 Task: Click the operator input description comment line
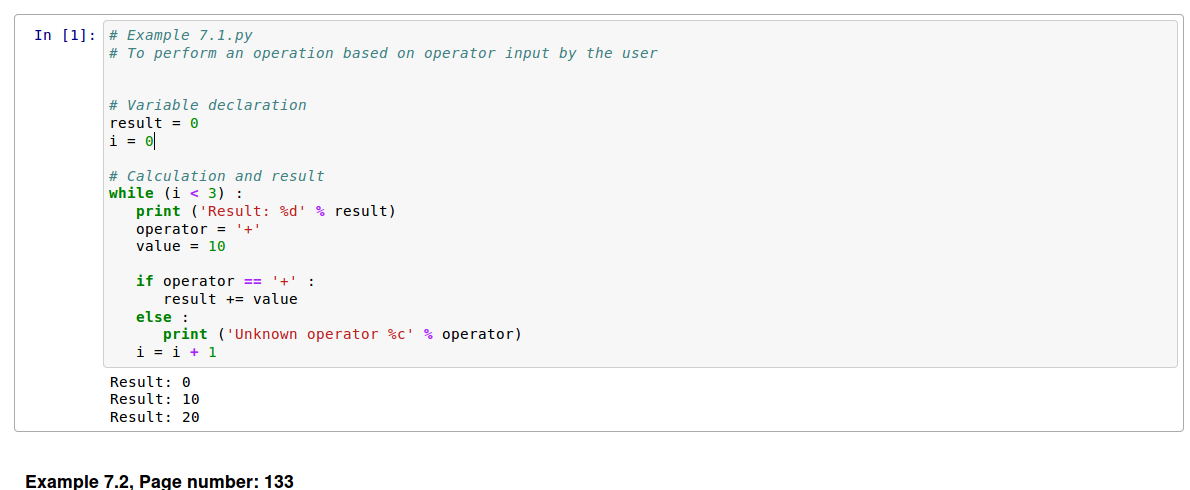coord(383,53)
